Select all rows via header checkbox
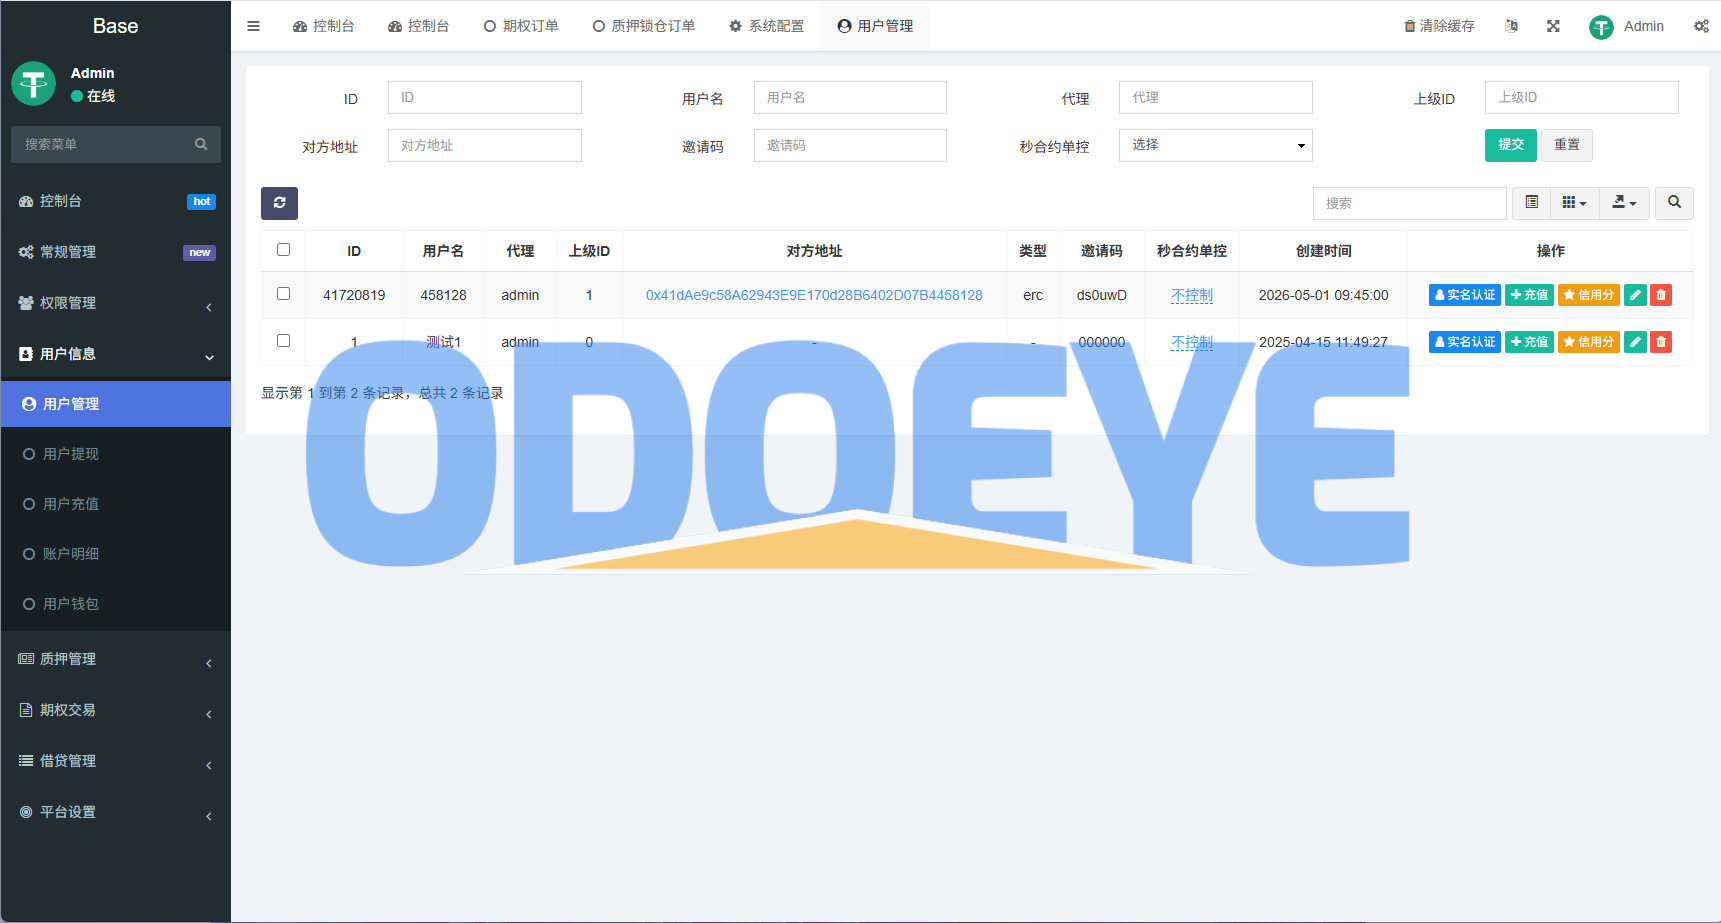Image resolution: width=1721 pixels, height=923 pixels. (283, 250)
